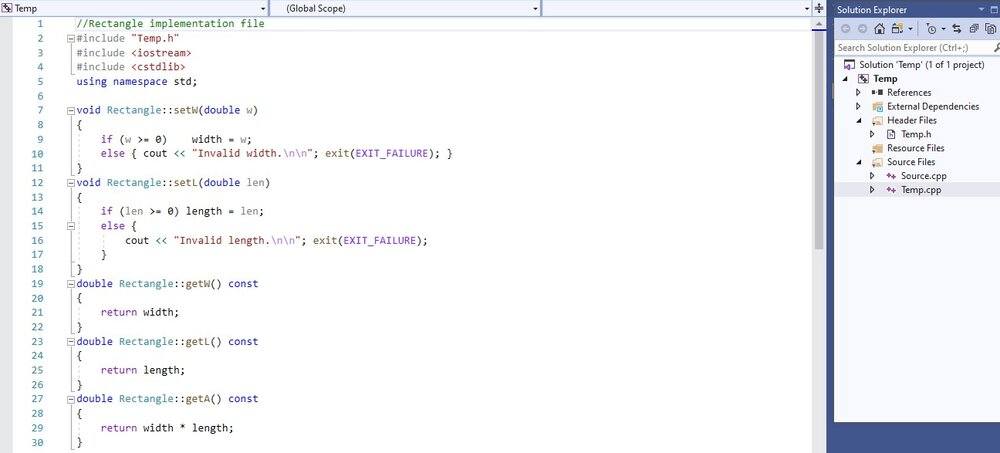1000x453 pixels.
Task: Click the Source Files filter icon
Action: click(877, 162)
